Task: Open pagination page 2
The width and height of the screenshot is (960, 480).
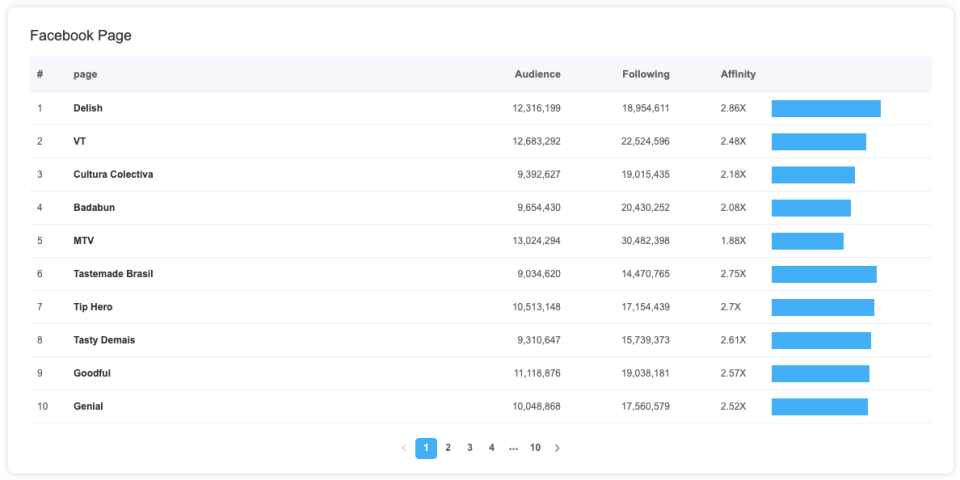Action: [x=448, y=448]
